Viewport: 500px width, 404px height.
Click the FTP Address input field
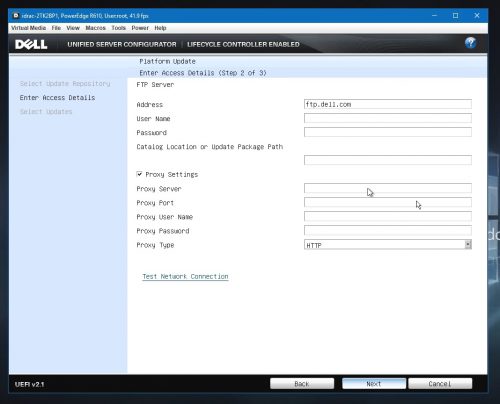tap(388, 104)
